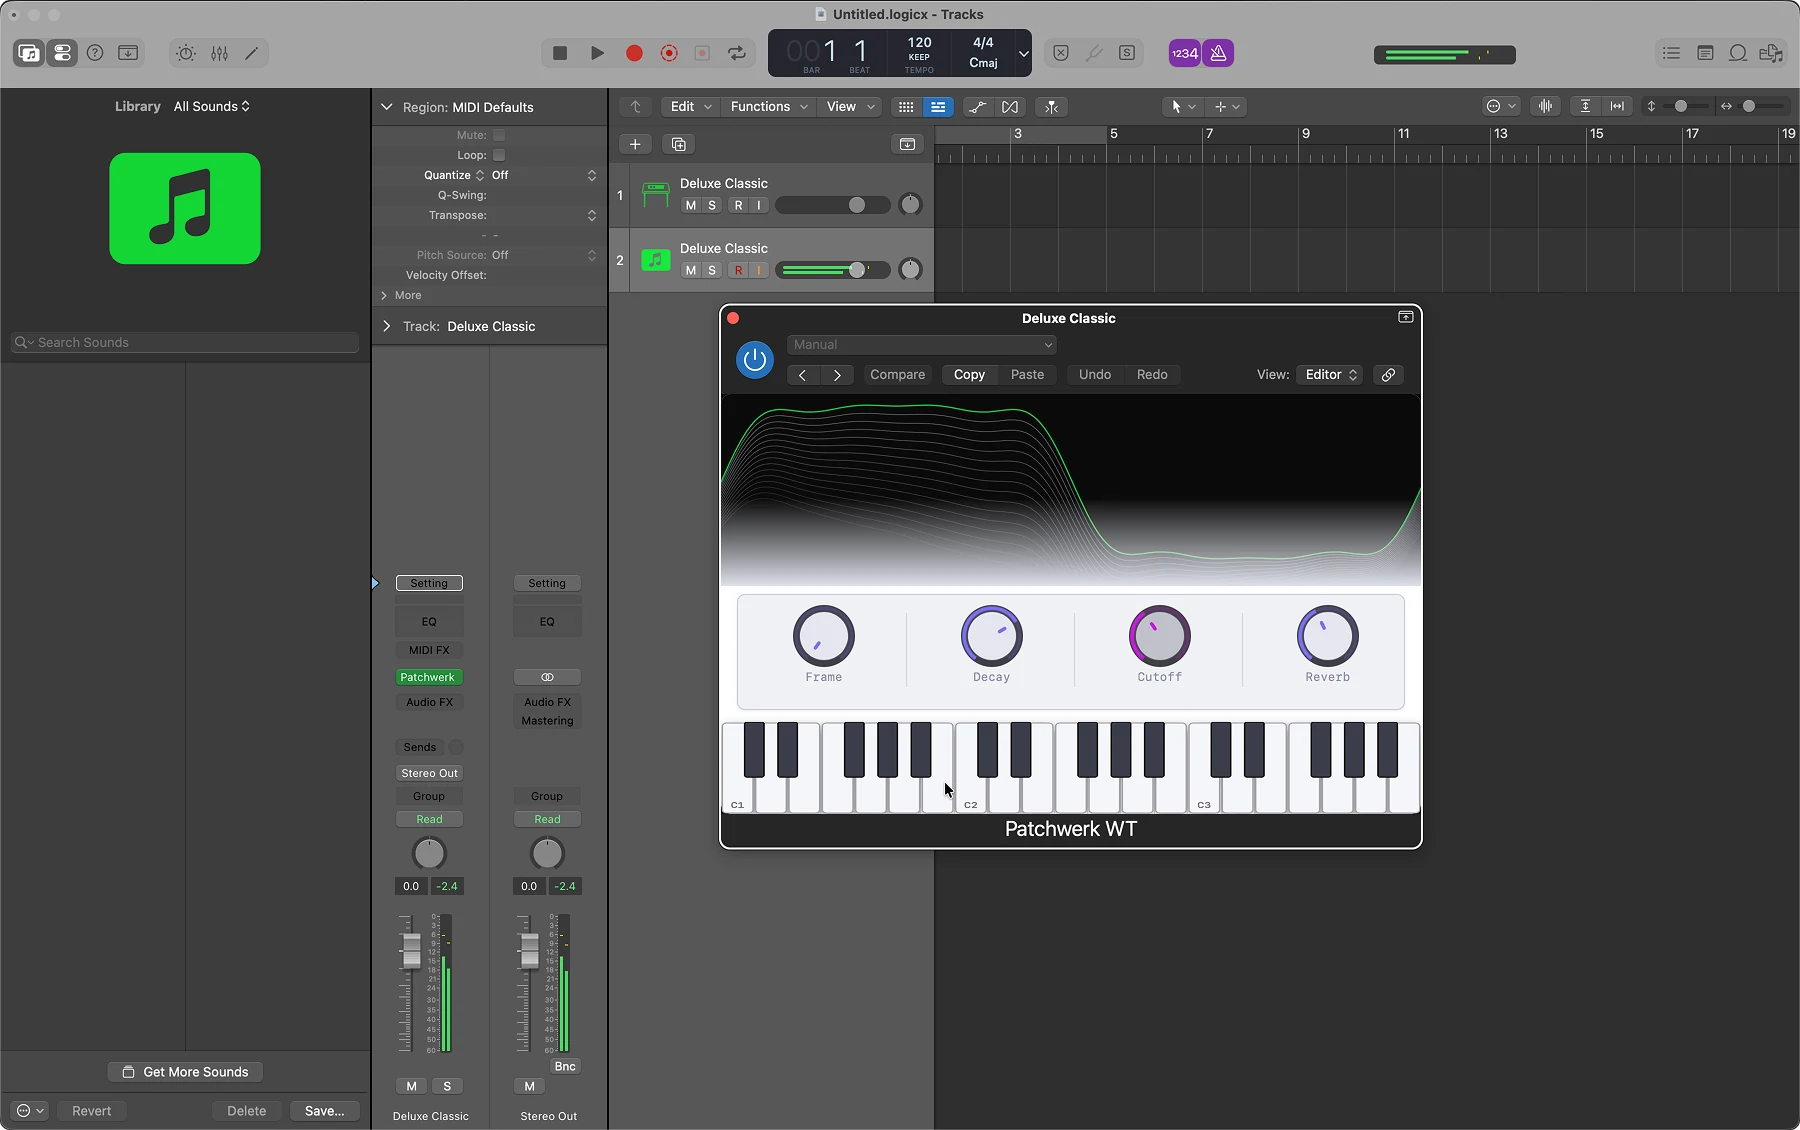The image size is (1800, 1130).
Task: Record-enable track 2 Deluxe Classic
Action: pyautogui.click(x=739, y=270)
